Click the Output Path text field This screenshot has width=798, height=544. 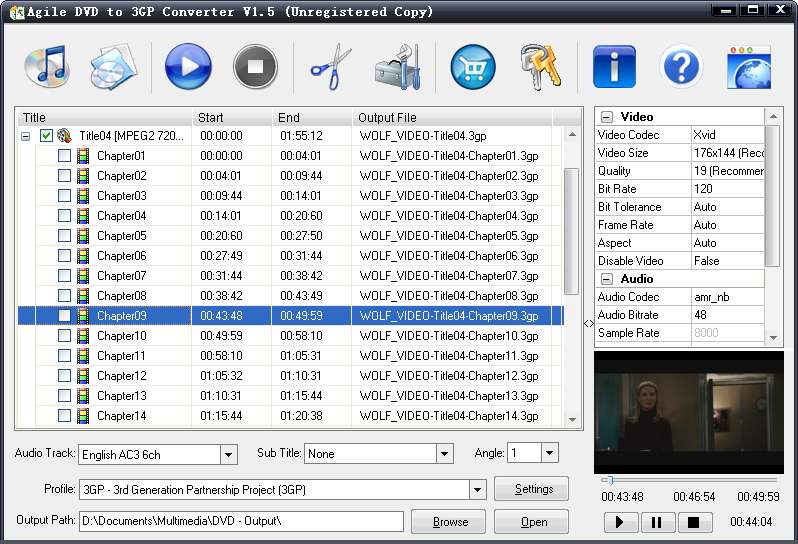click(241, 521)
